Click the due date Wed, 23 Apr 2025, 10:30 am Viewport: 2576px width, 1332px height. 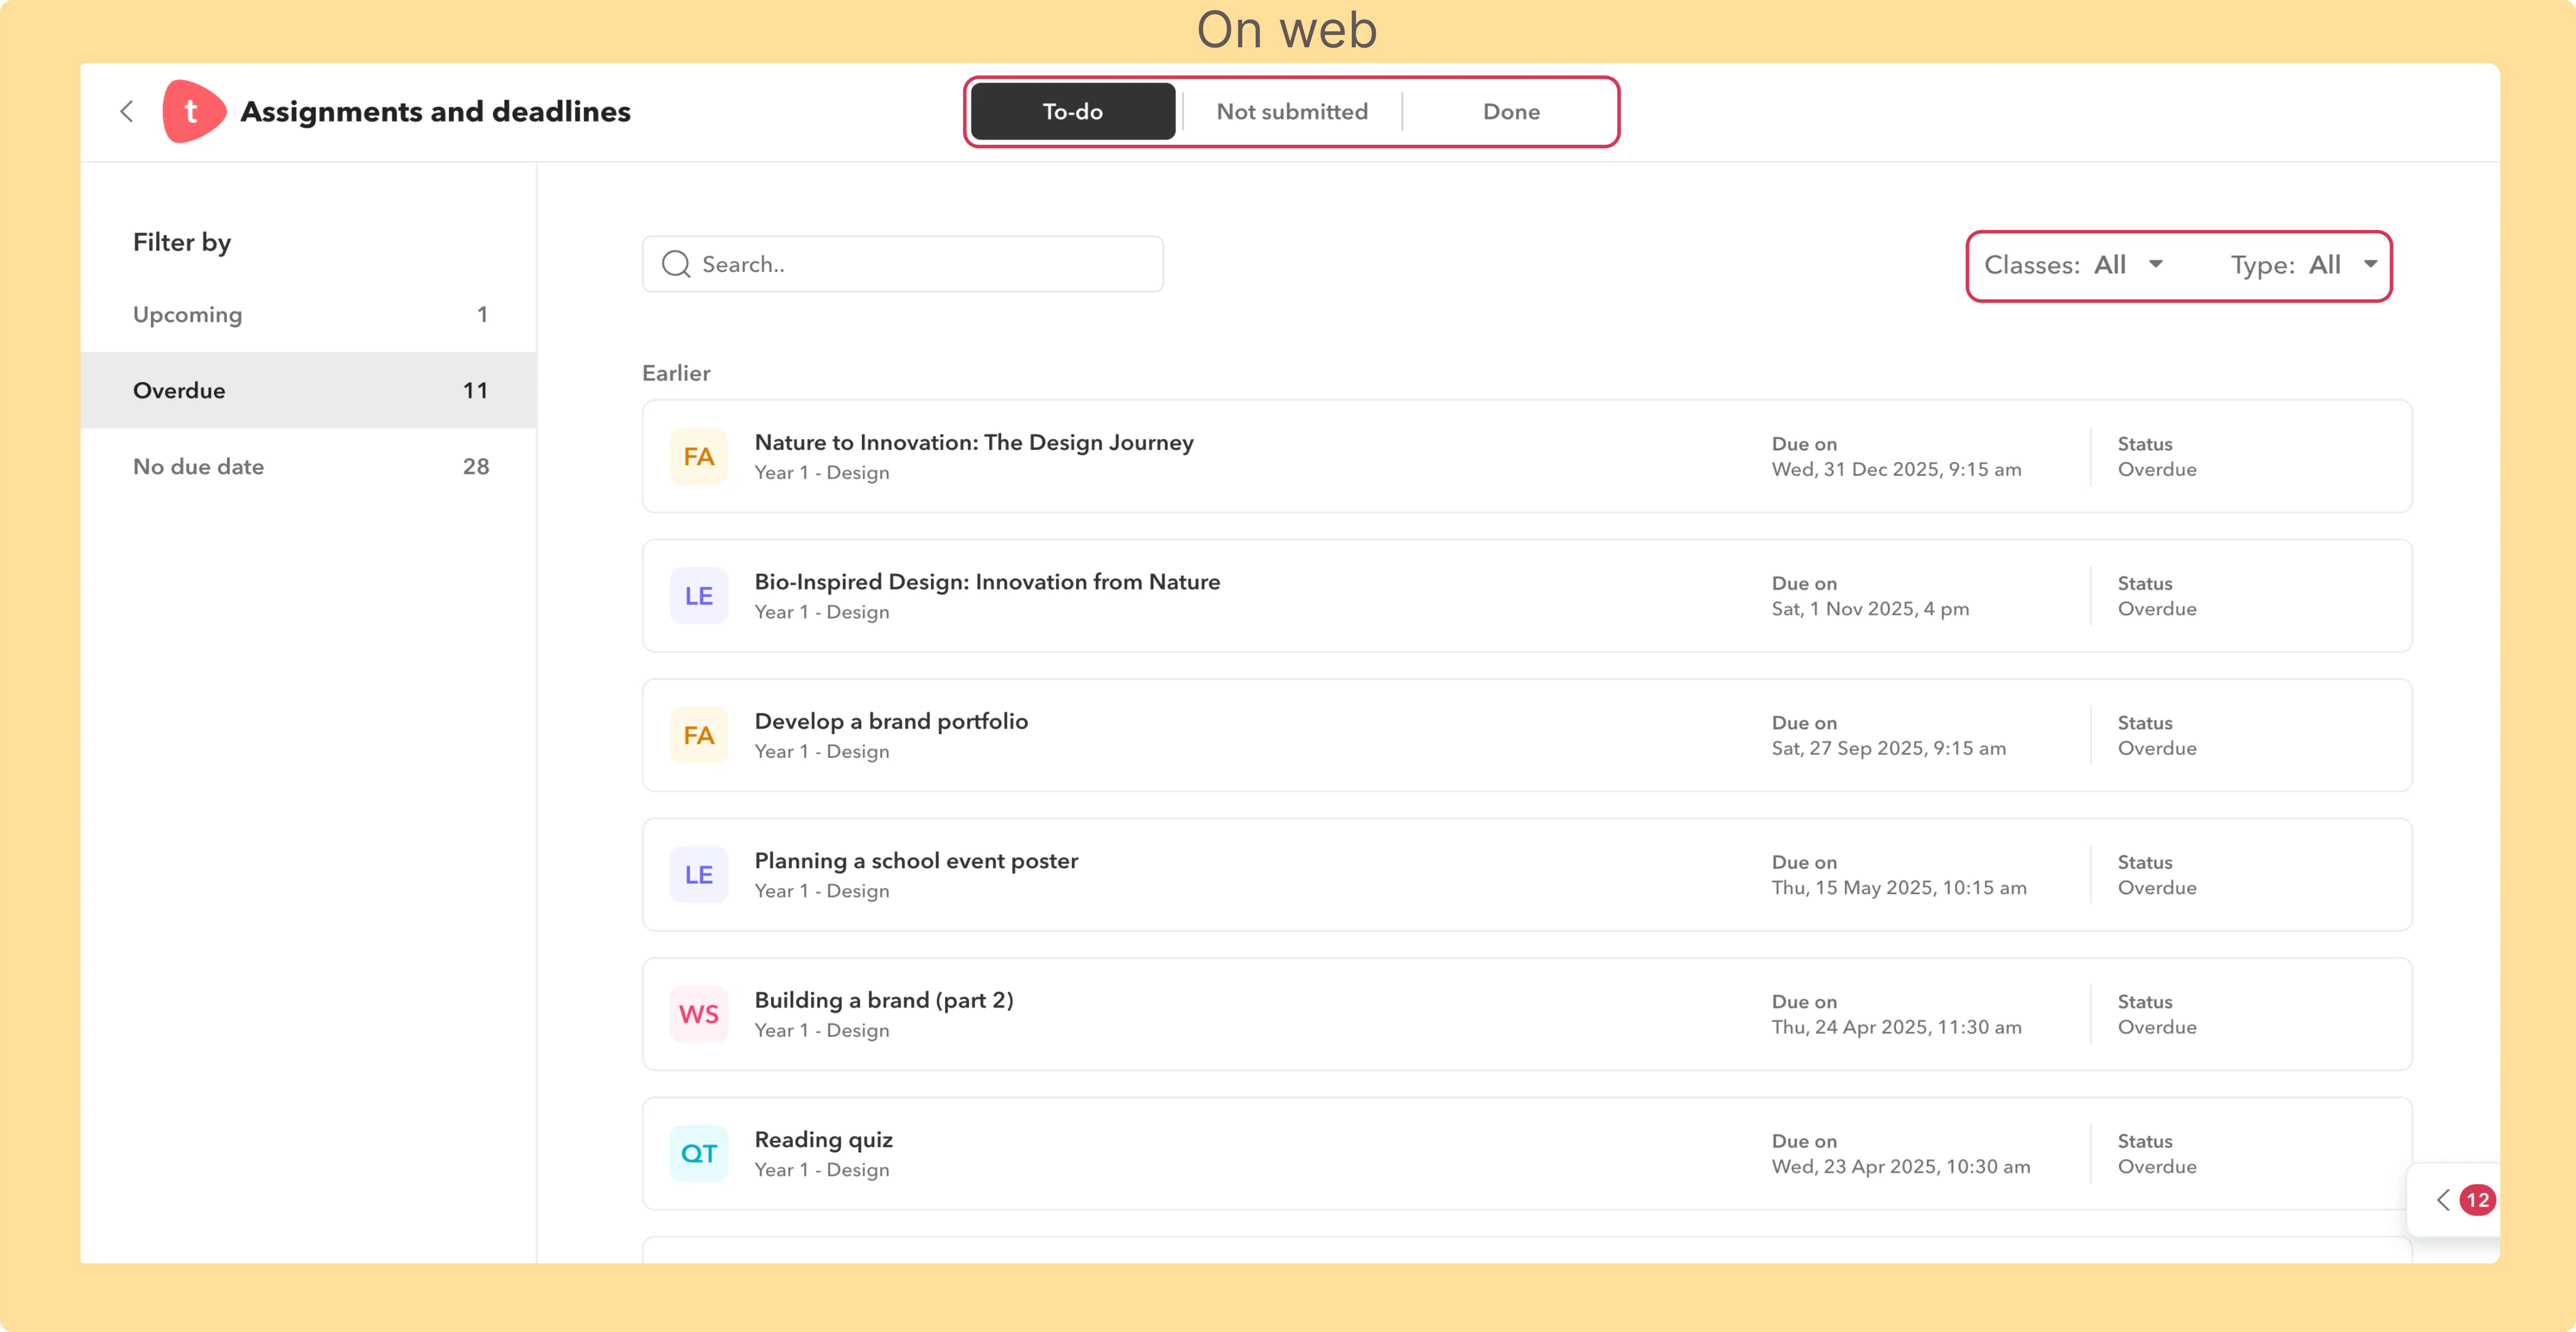[x=1901, y=1167]
